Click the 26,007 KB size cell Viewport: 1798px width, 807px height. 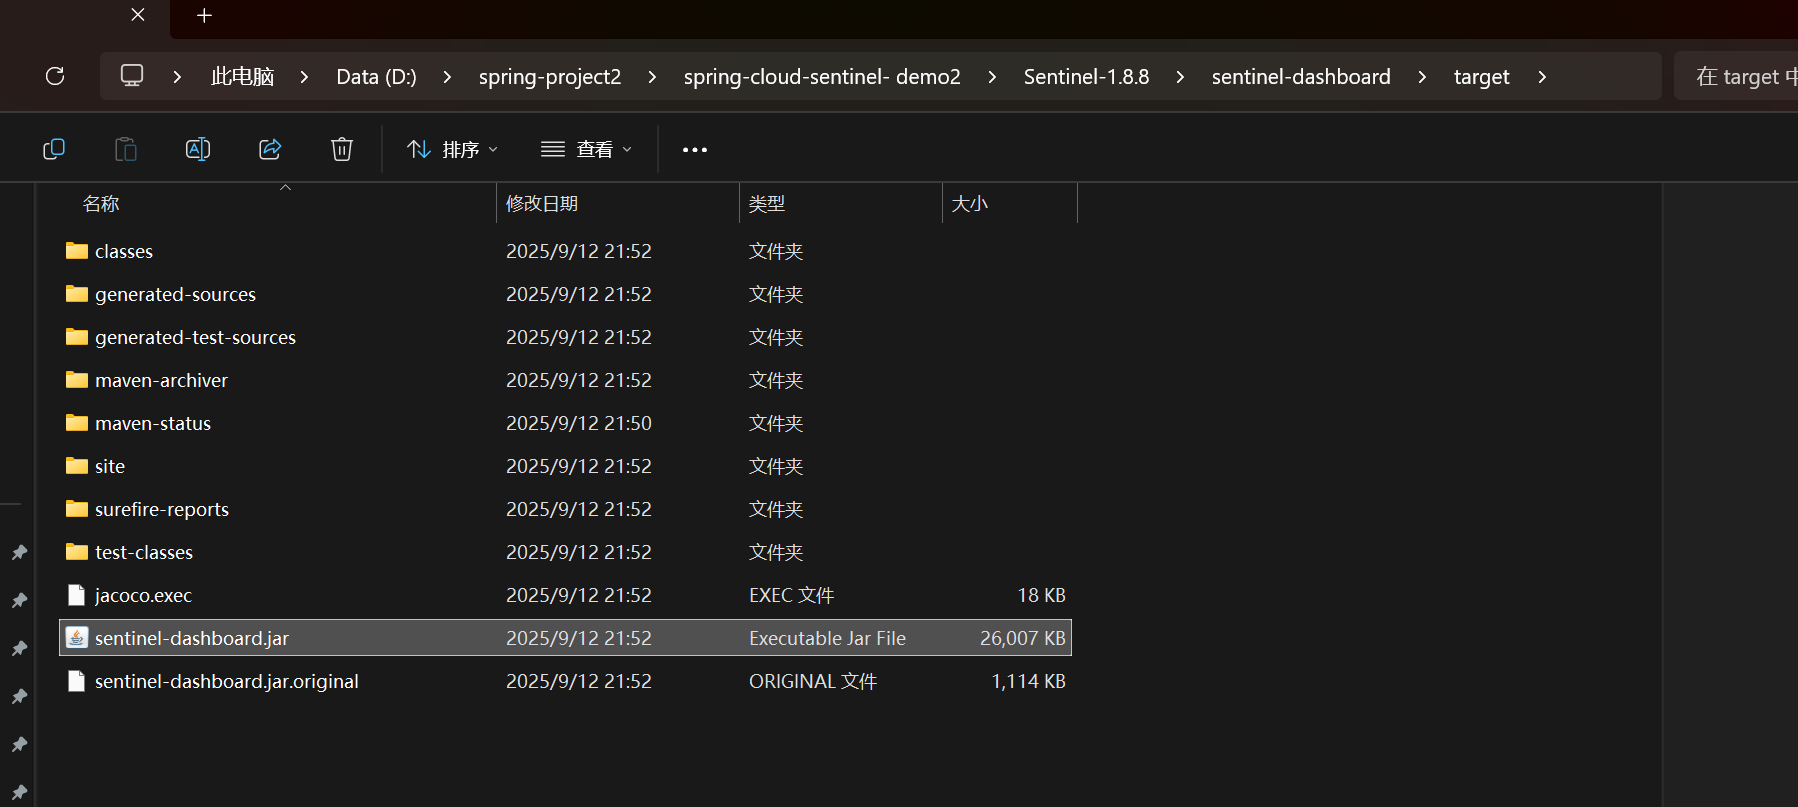coord(1023,638)
